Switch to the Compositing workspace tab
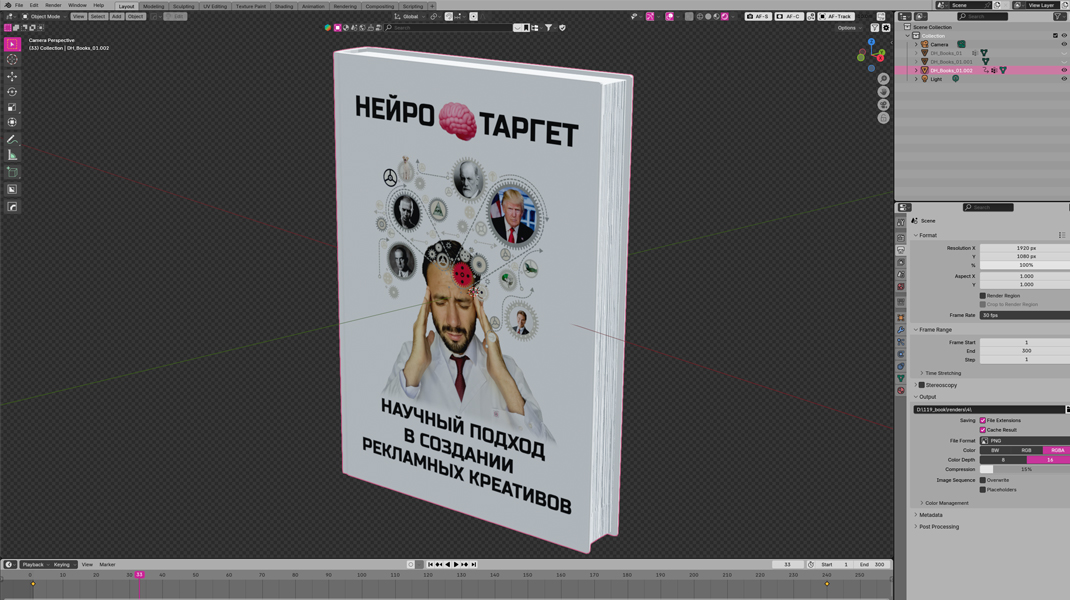Screen dimensions: 1070x600 click(x=379, y=6)
